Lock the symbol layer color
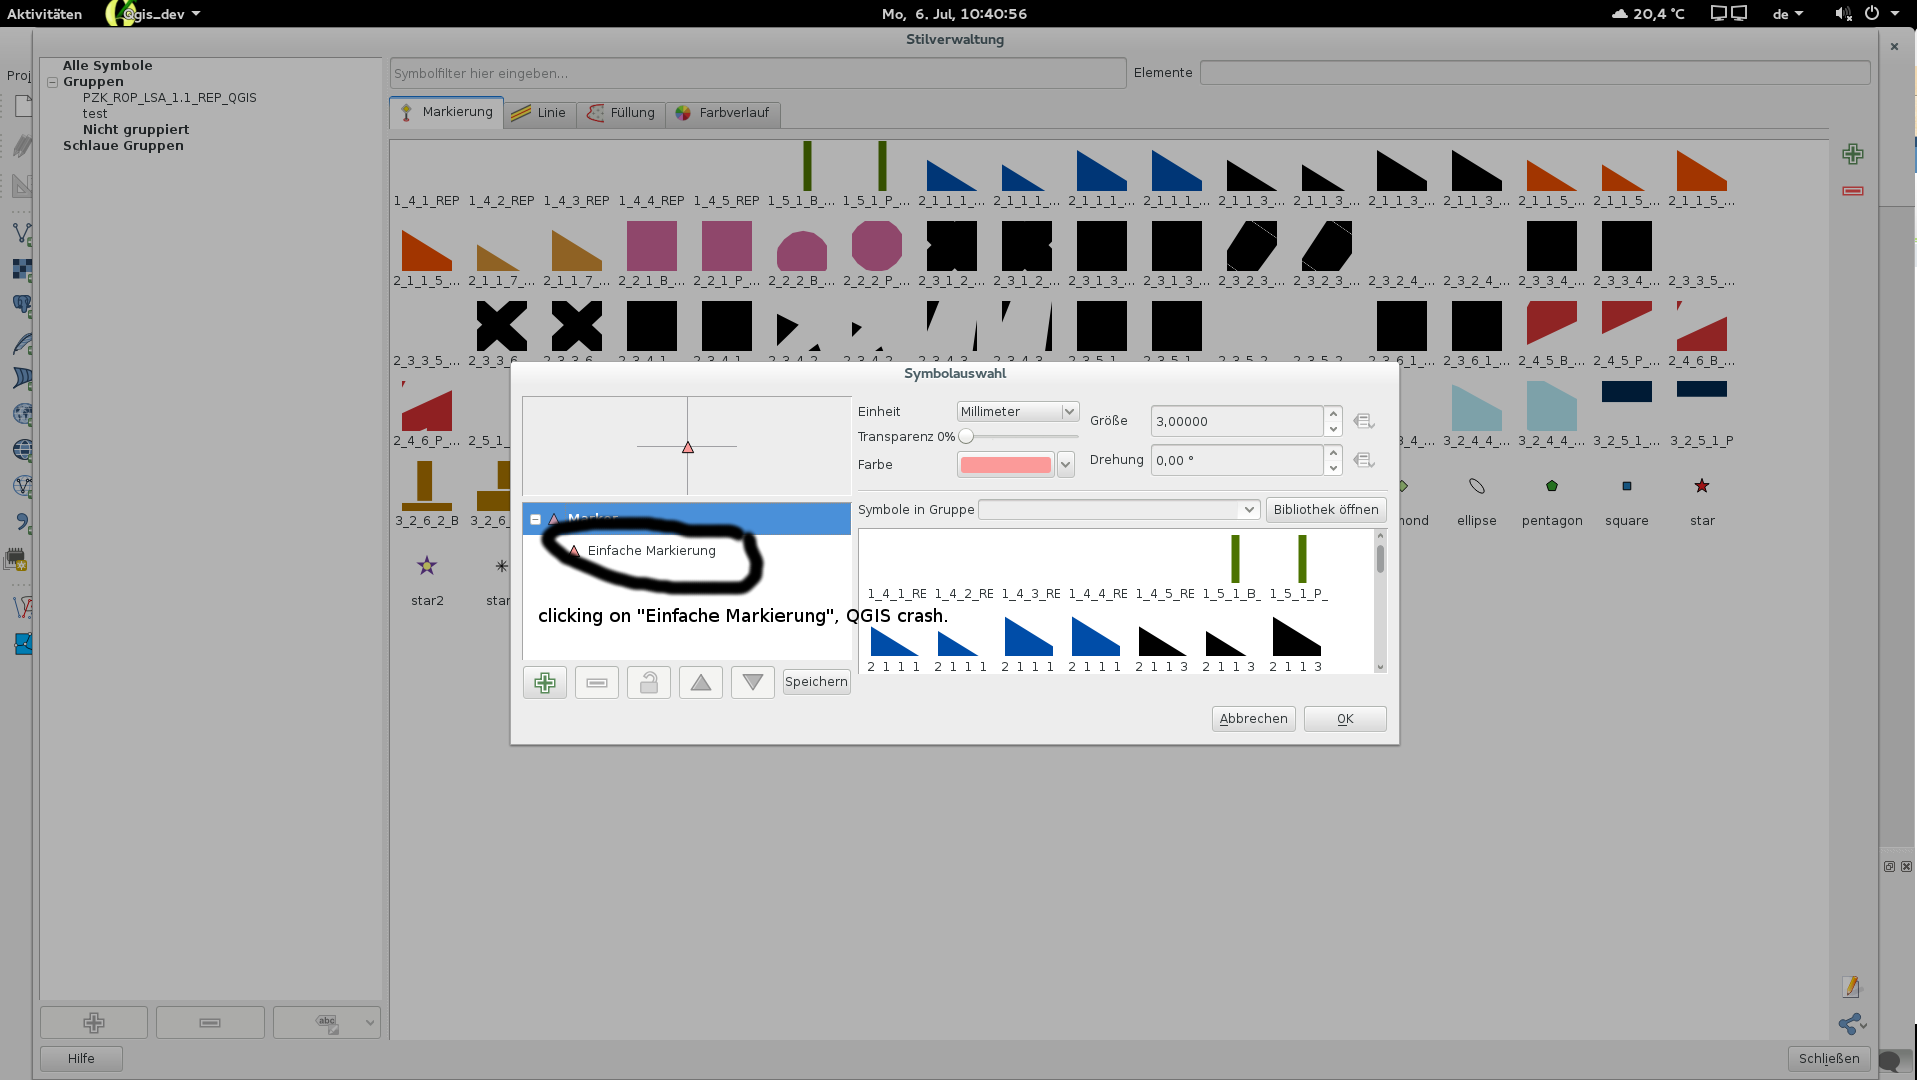This screenshot has height=1080, width=1917. pyautogui.click(x=648, y=683)
